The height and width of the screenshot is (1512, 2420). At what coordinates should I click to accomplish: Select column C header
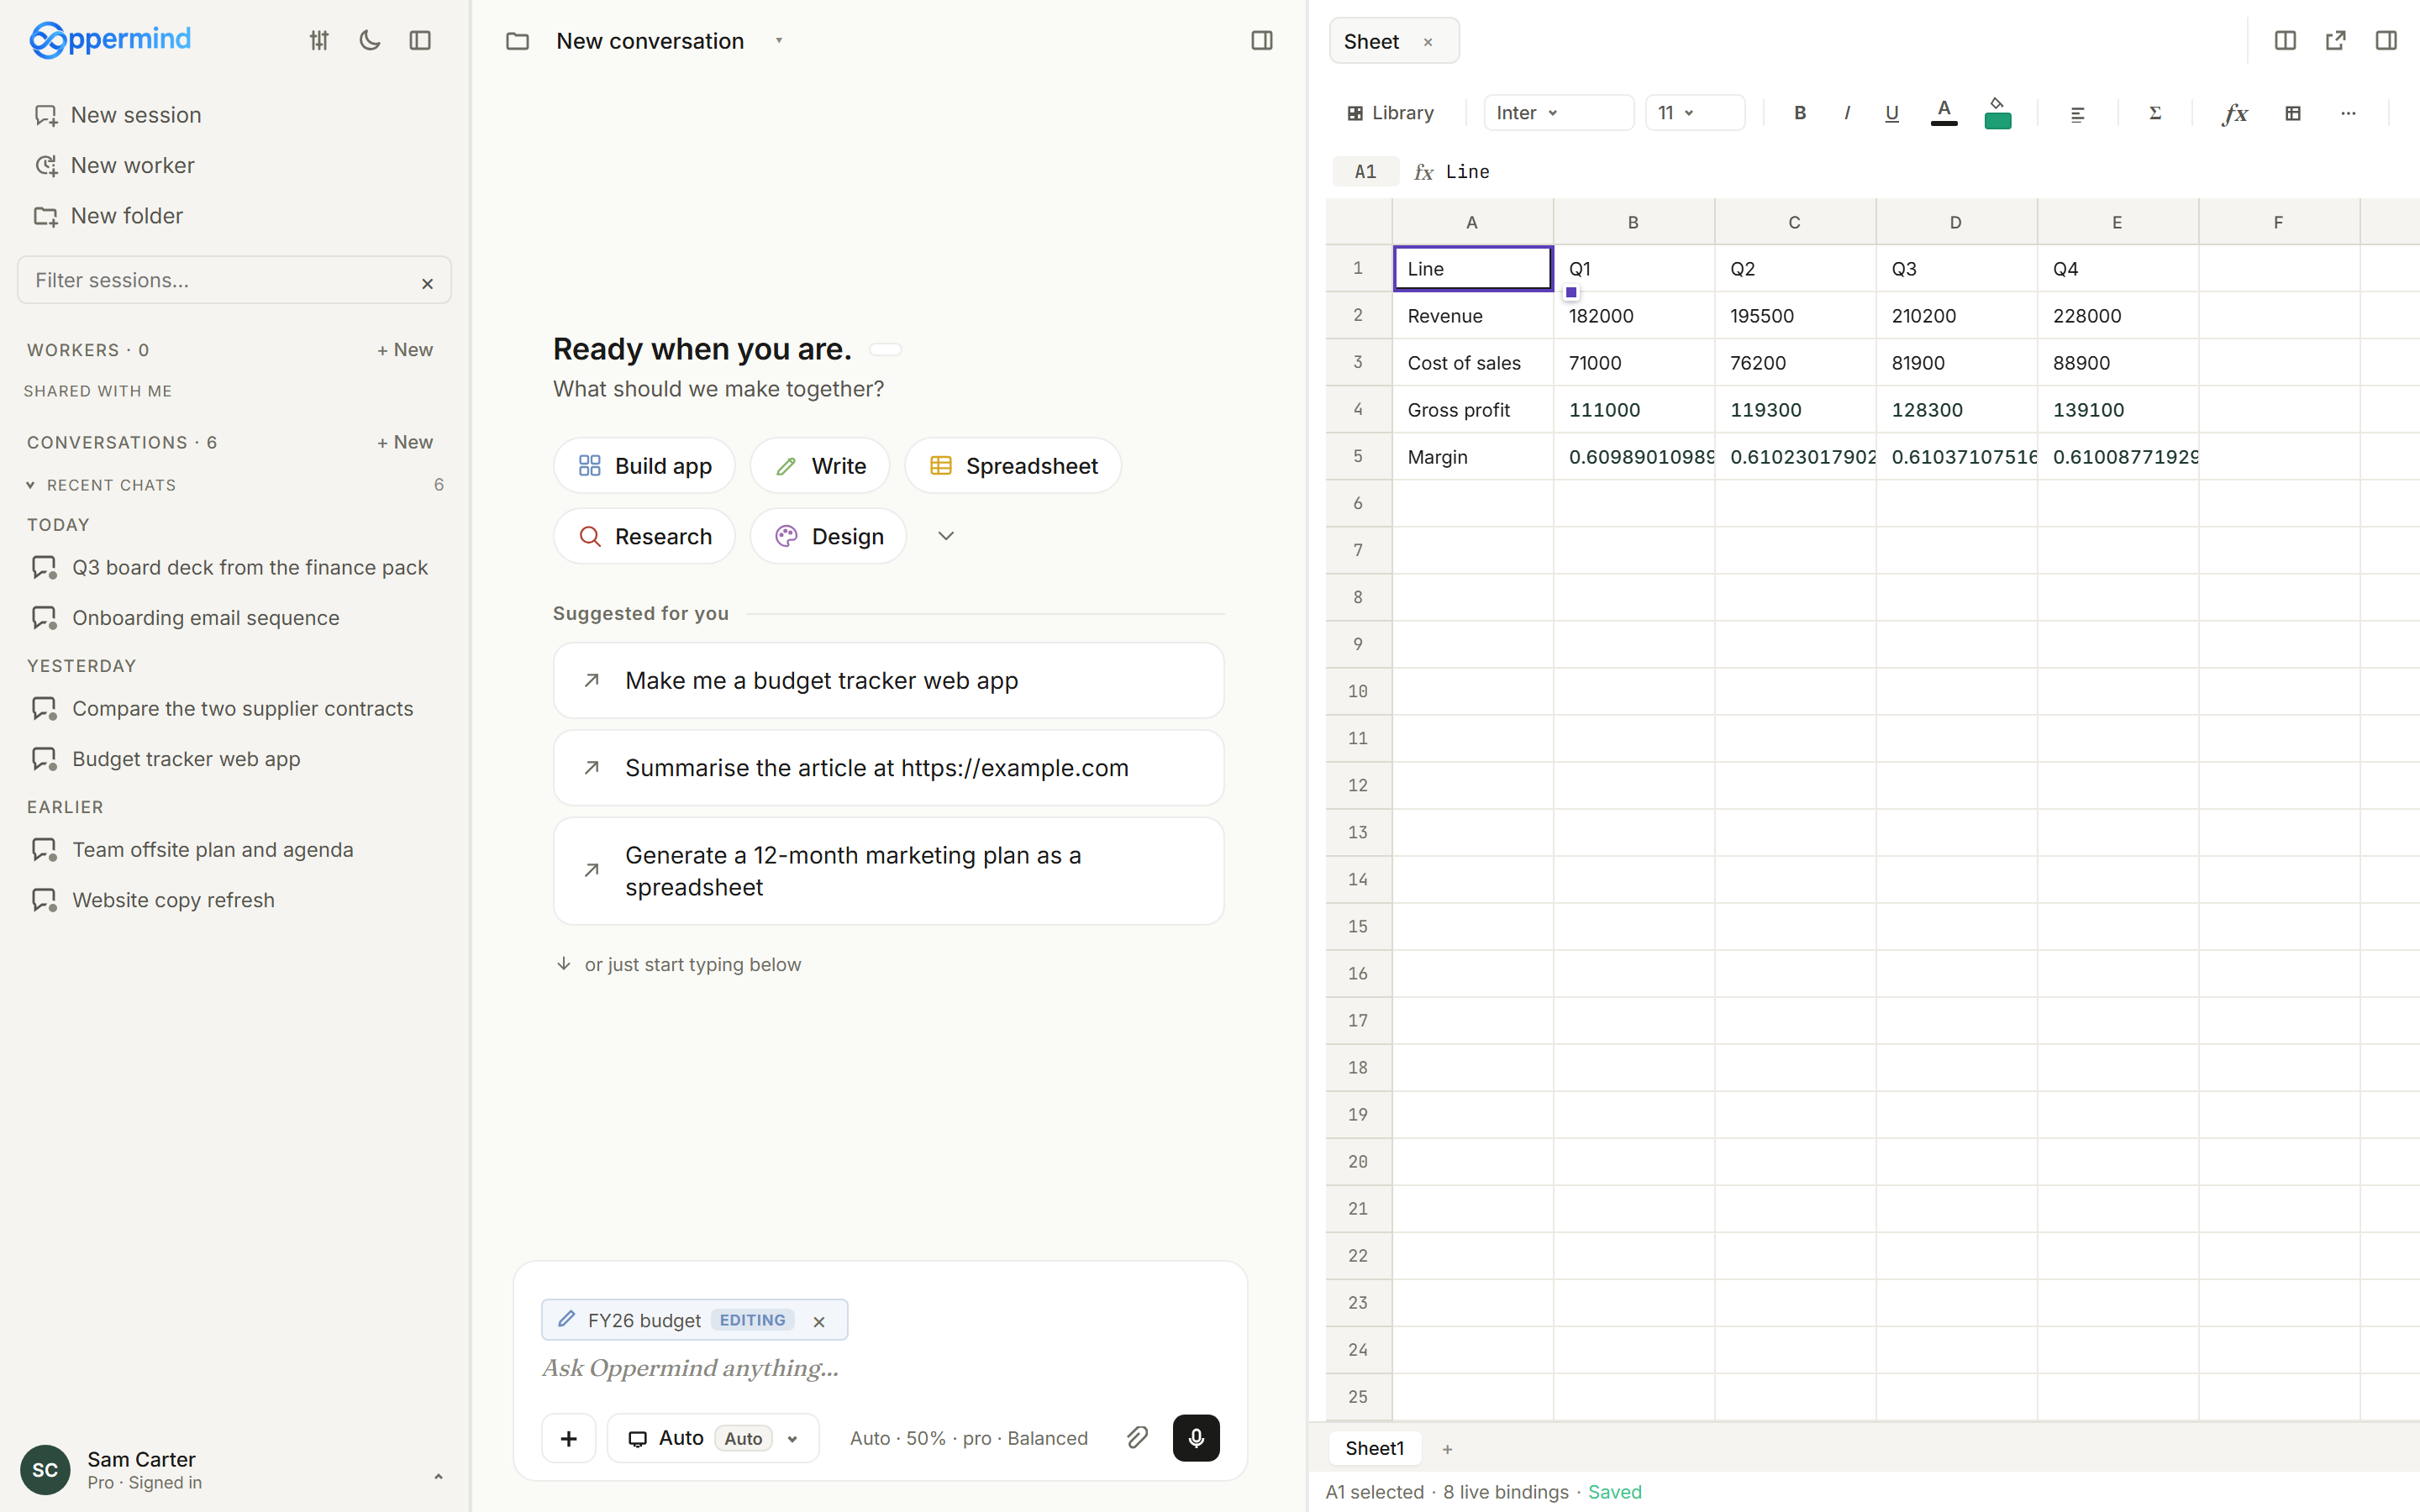(1794, 222)
